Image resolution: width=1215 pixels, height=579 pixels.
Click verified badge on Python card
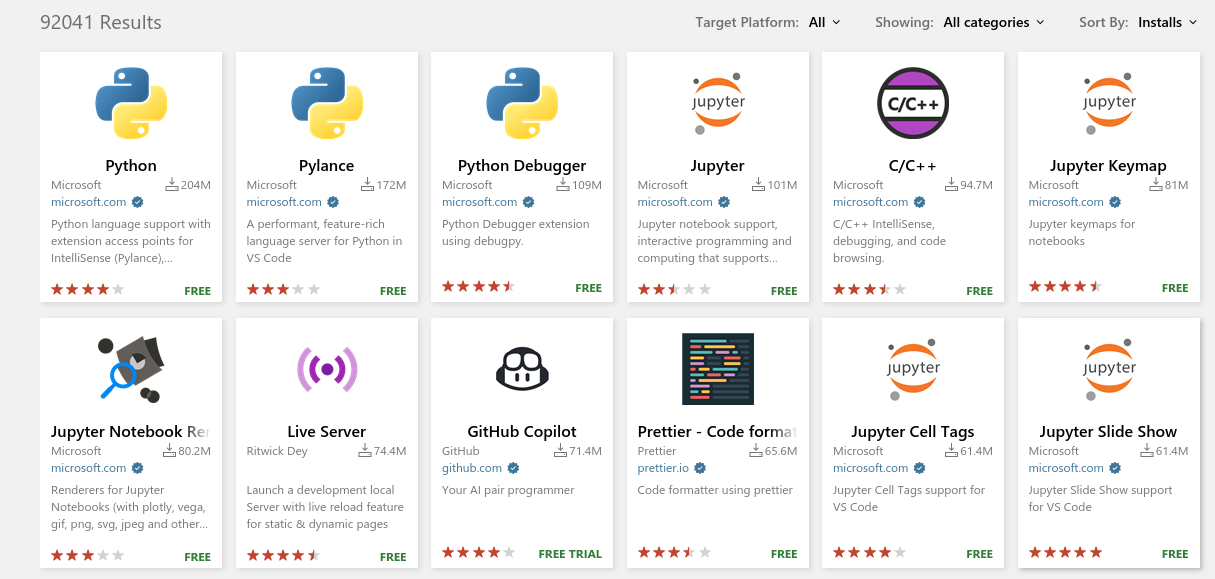pyautogui.click(x=138, y=202)
